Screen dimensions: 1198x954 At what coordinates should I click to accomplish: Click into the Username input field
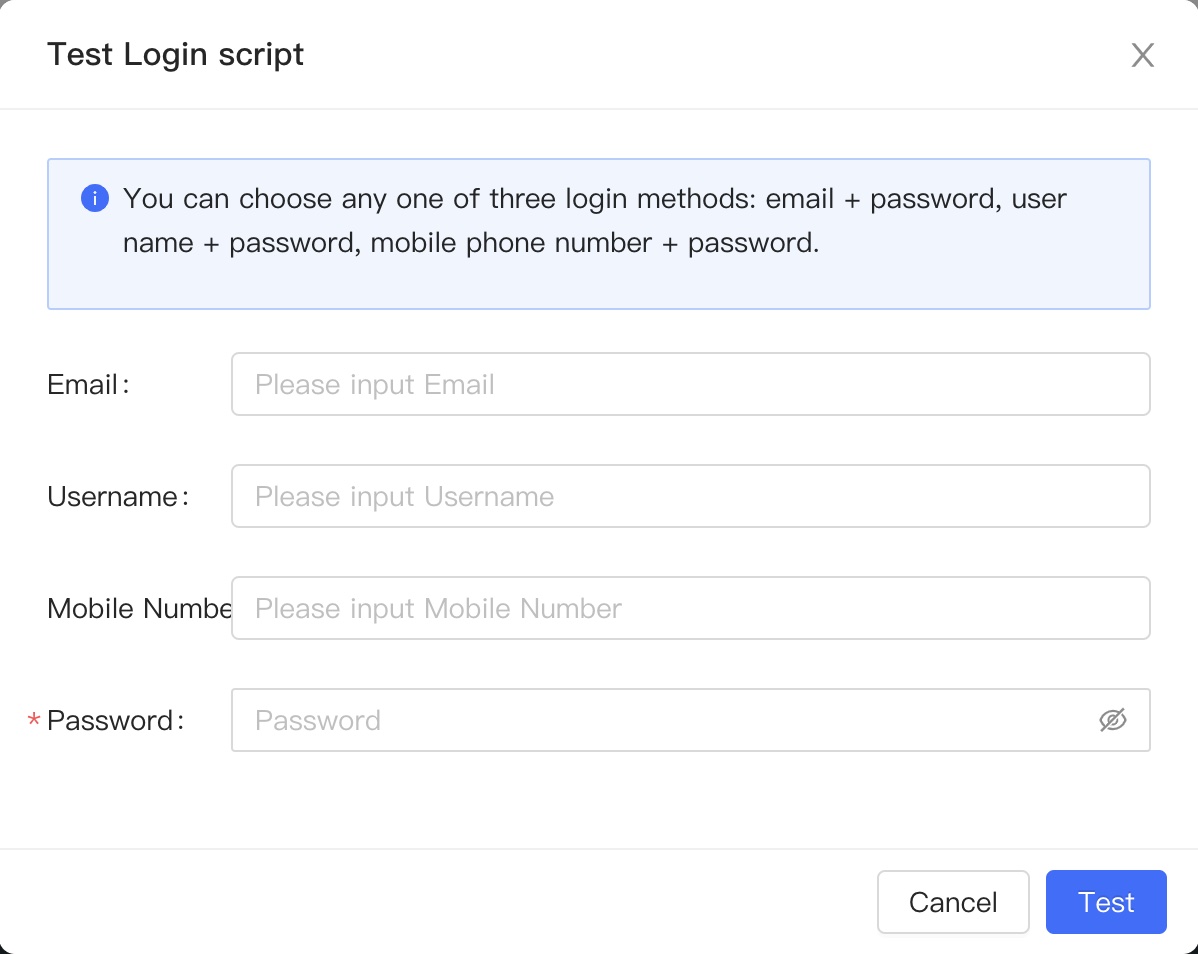click(690, 496)
